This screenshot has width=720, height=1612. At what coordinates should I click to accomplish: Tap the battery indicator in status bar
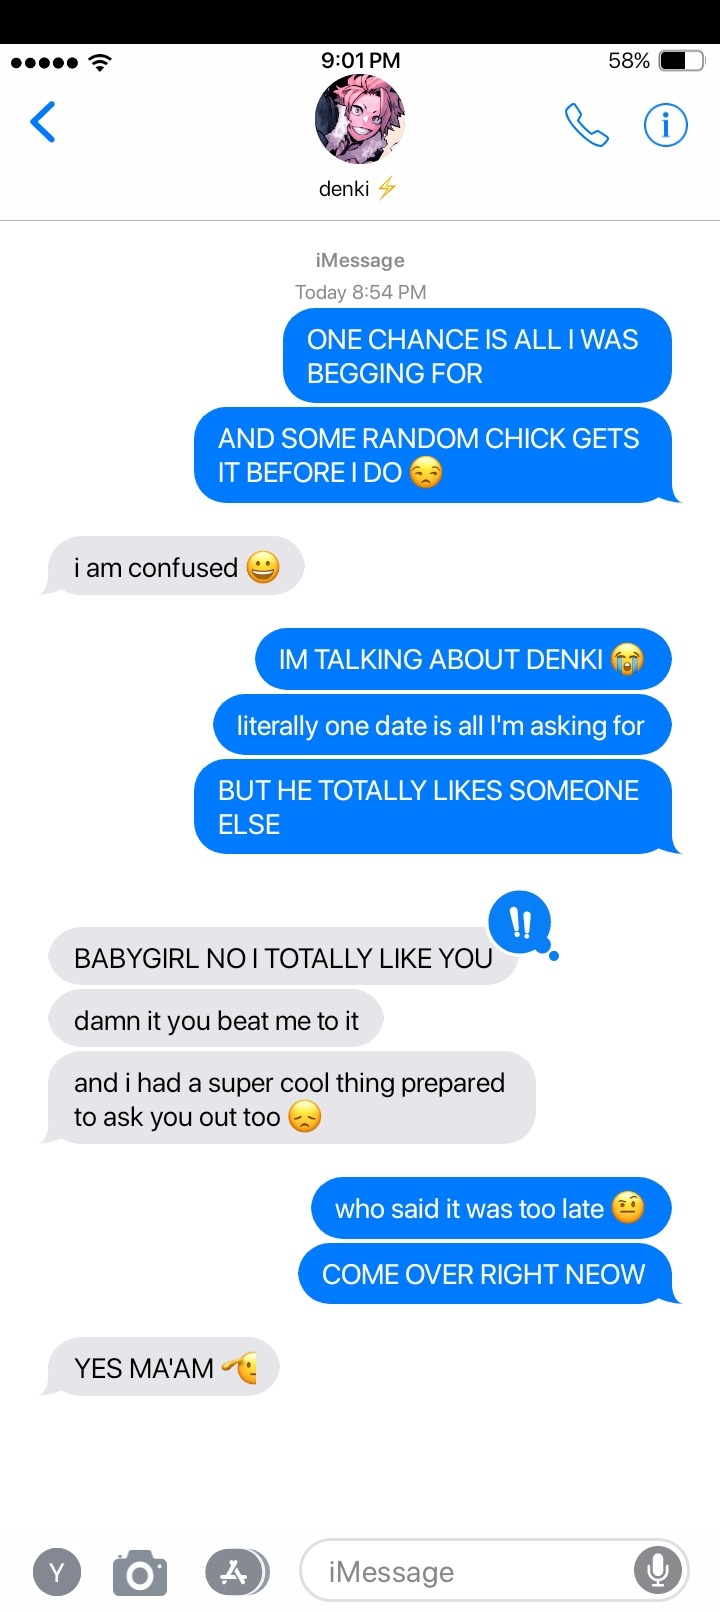(x=682, y=61)
